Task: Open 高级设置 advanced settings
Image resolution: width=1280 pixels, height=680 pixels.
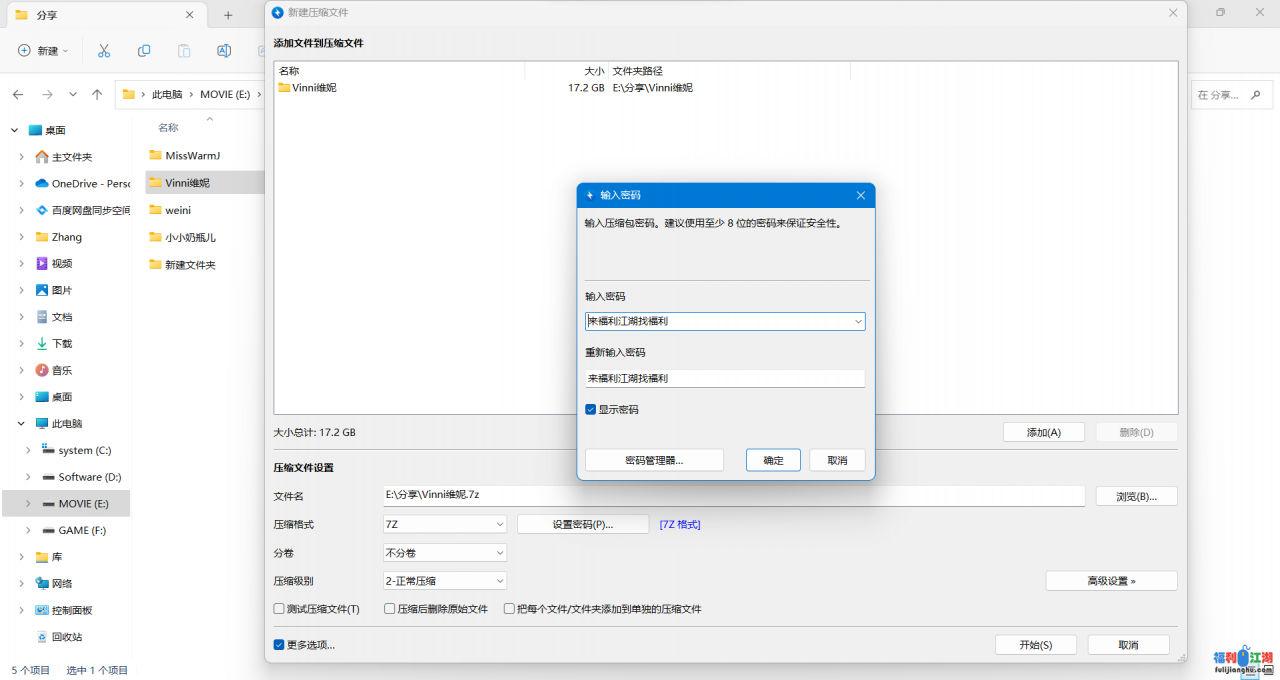Action: (1111, 581)
